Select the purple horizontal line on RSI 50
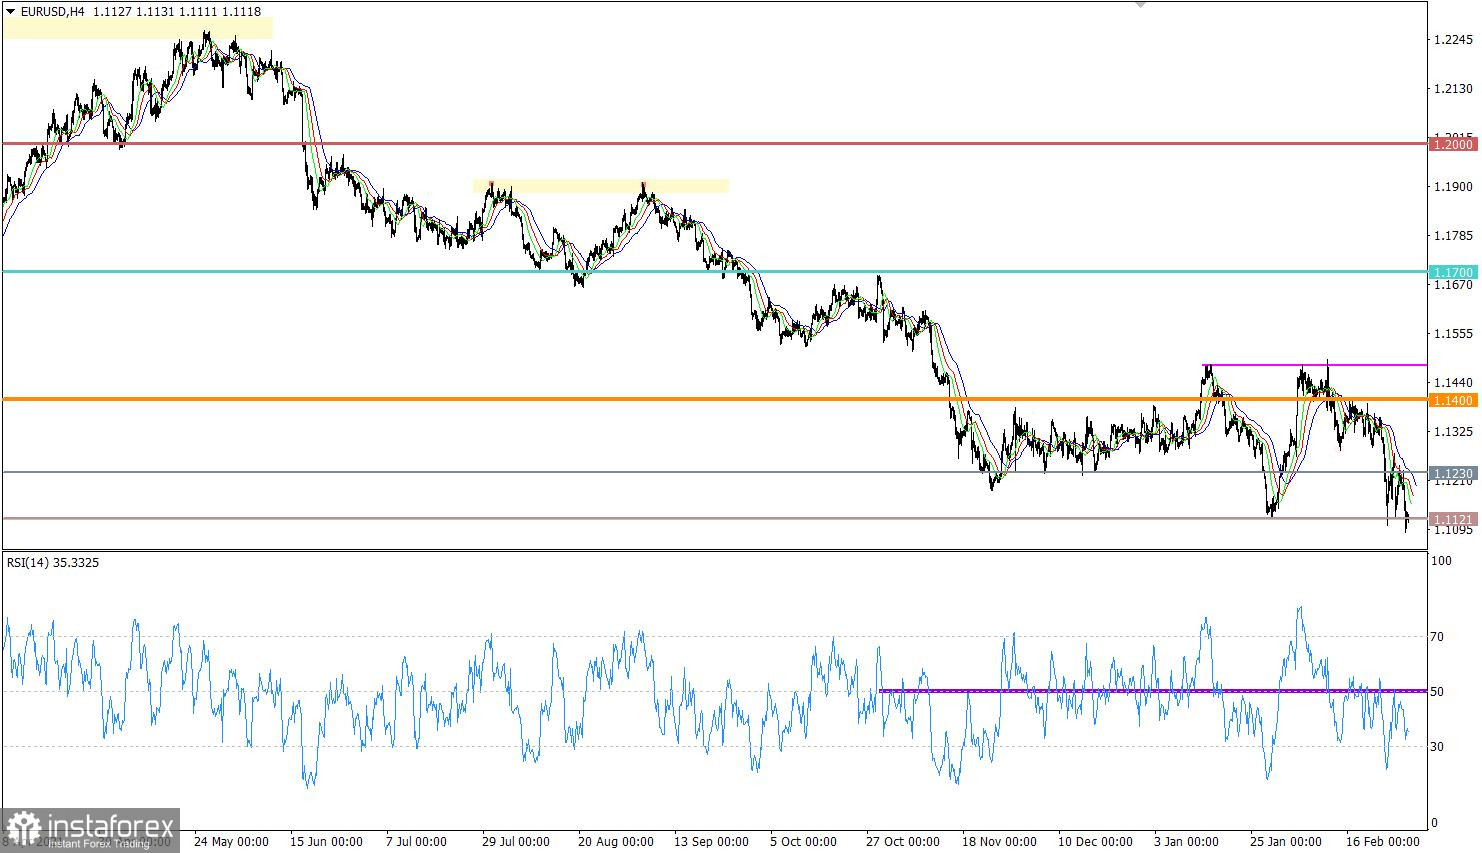The image size is (1482, 853). click(1152, 690)
